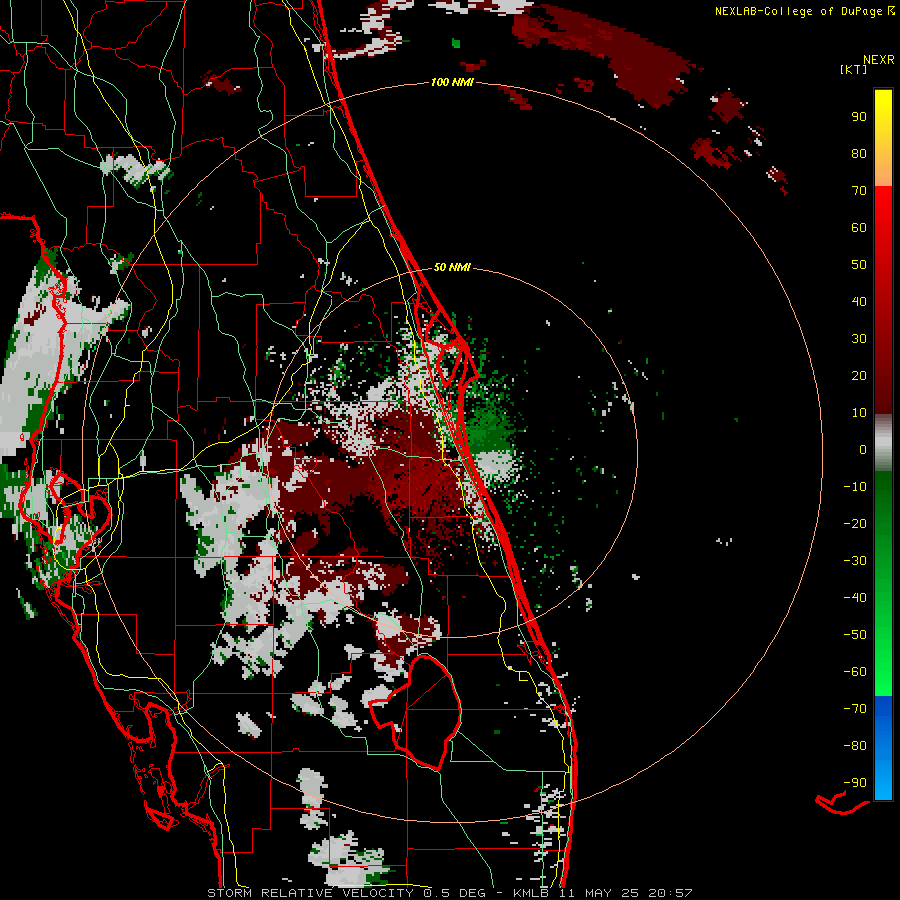Click the 20 value on velocity legend
900x900 pixels.
859,376
